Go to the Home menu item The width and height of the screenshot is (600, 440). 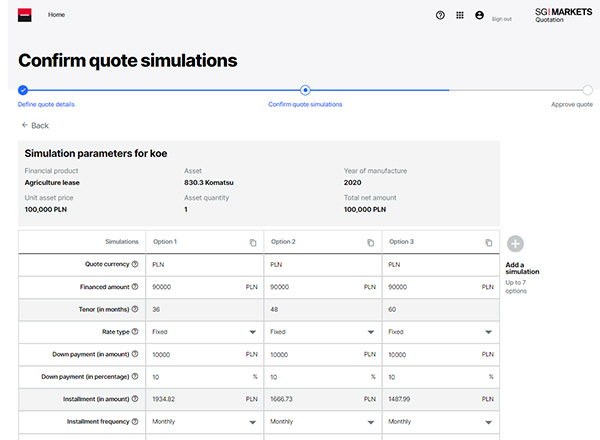(57, 15)
